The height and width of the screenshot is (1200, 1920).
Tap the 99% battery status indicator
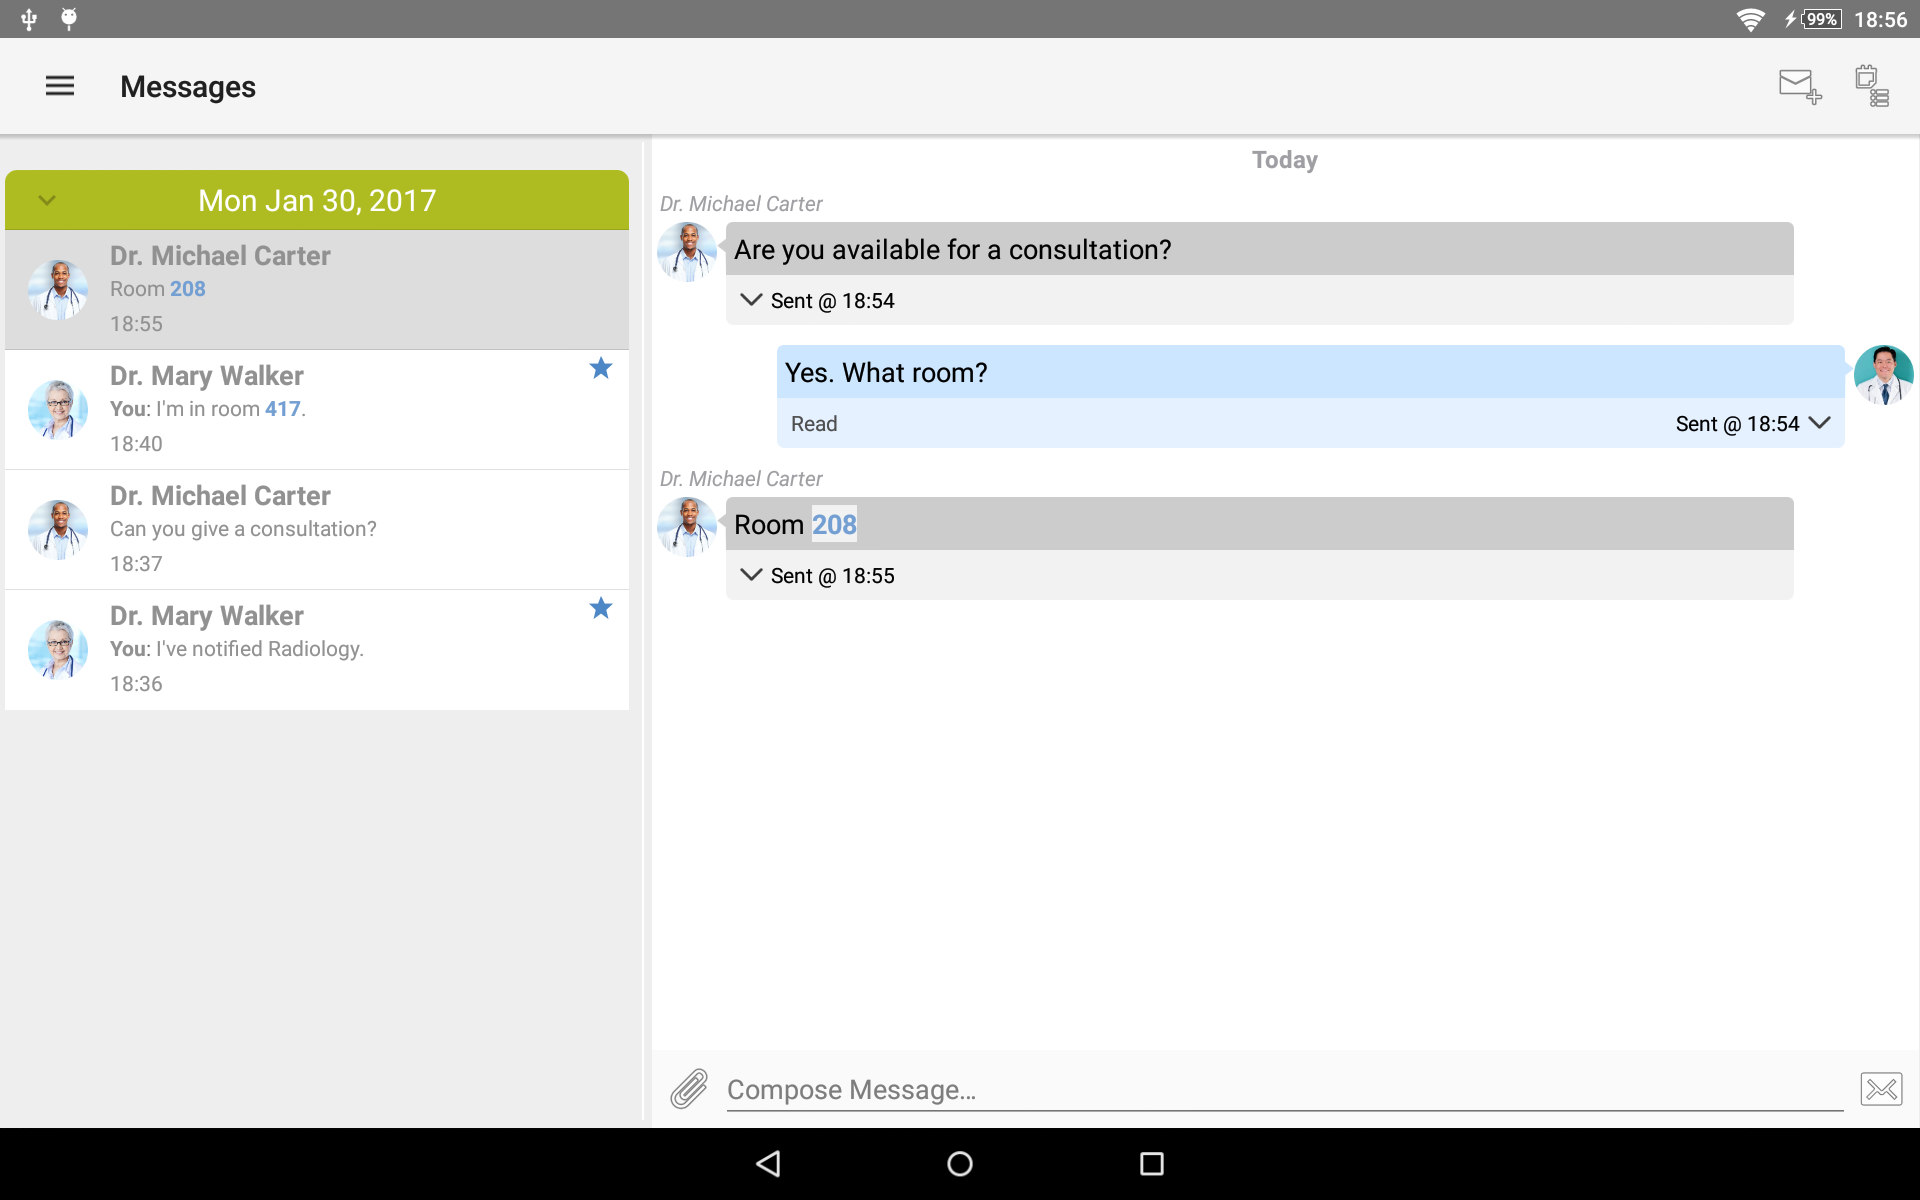[1814, 19]
